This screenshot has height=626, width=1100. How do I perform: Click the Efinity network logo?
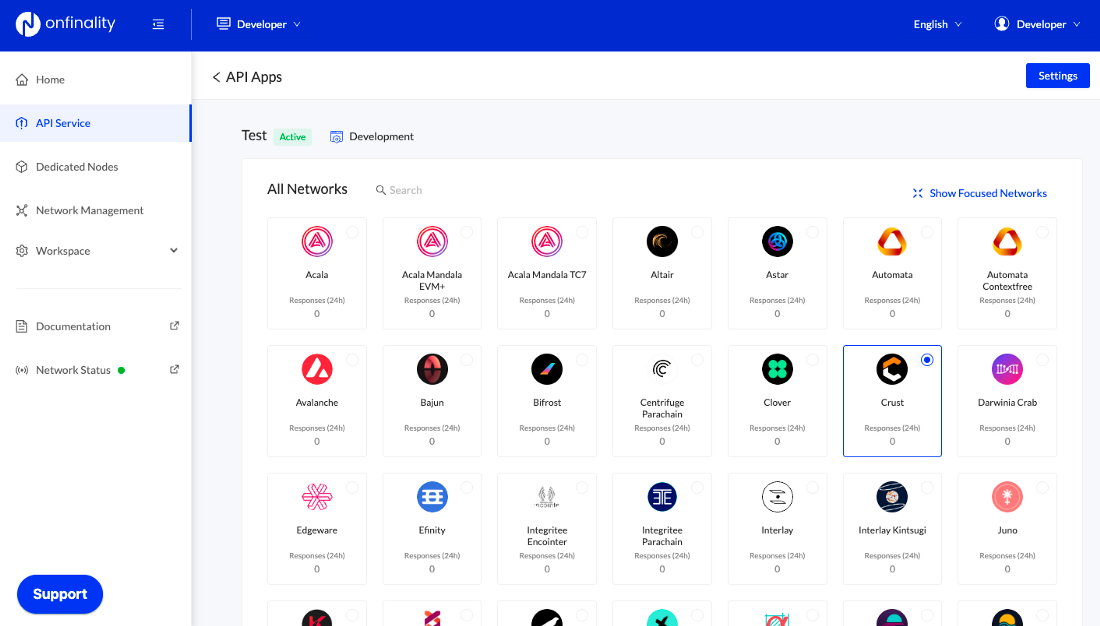pos(432,497)
